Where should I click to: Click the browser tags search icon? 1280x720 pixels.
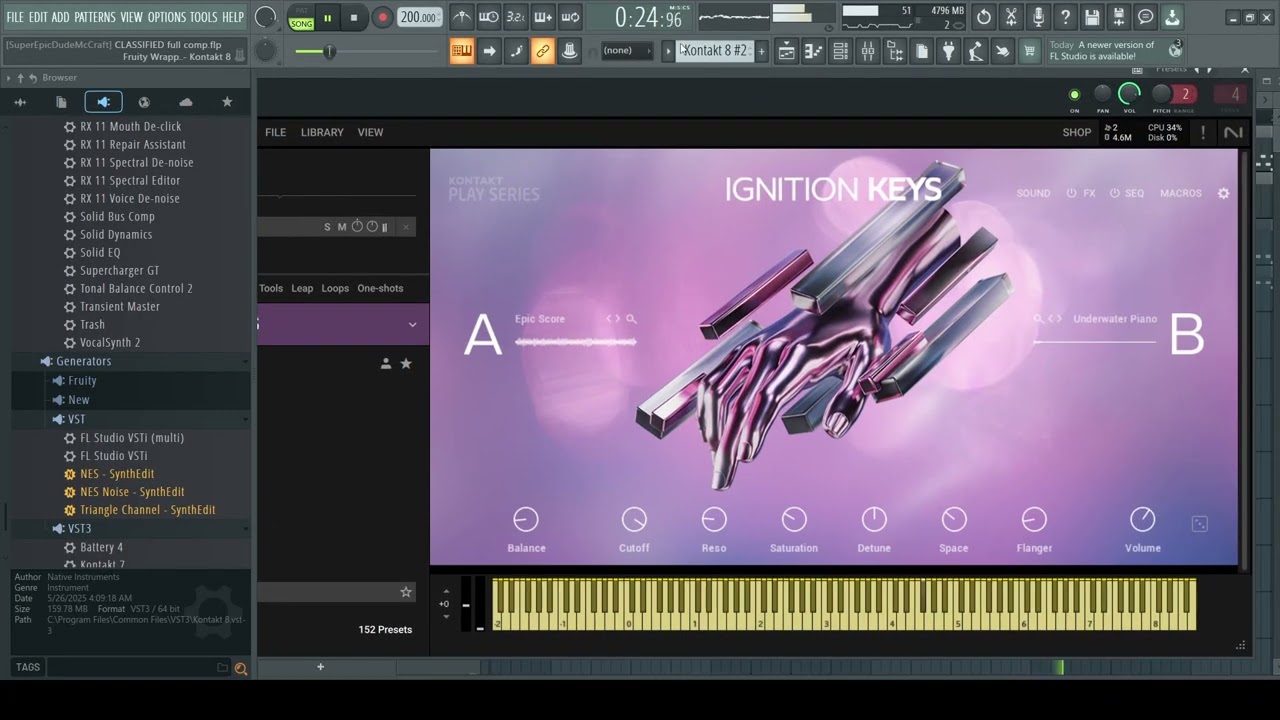tap(240, 668)
